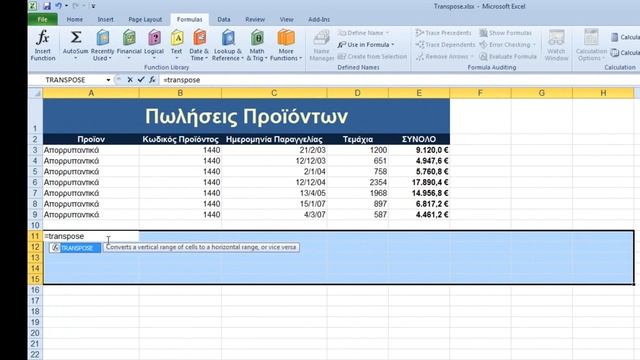Open the Error Checking dropdown

click(x=534, y=44)
